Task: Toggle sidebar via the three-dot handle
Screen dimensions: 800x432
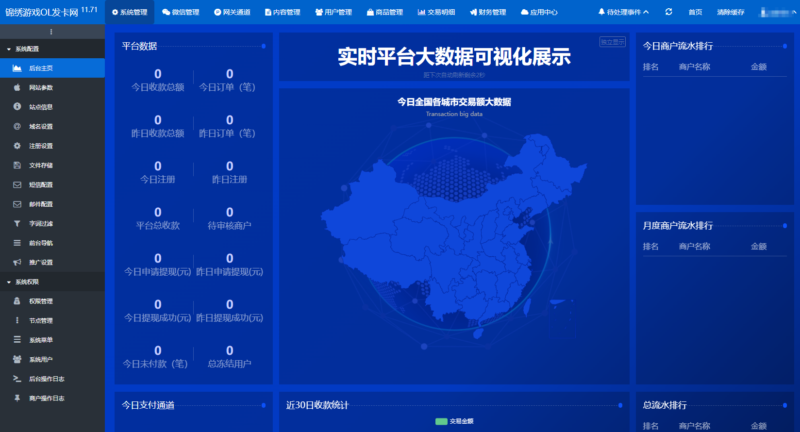Action: coord(51,32)
